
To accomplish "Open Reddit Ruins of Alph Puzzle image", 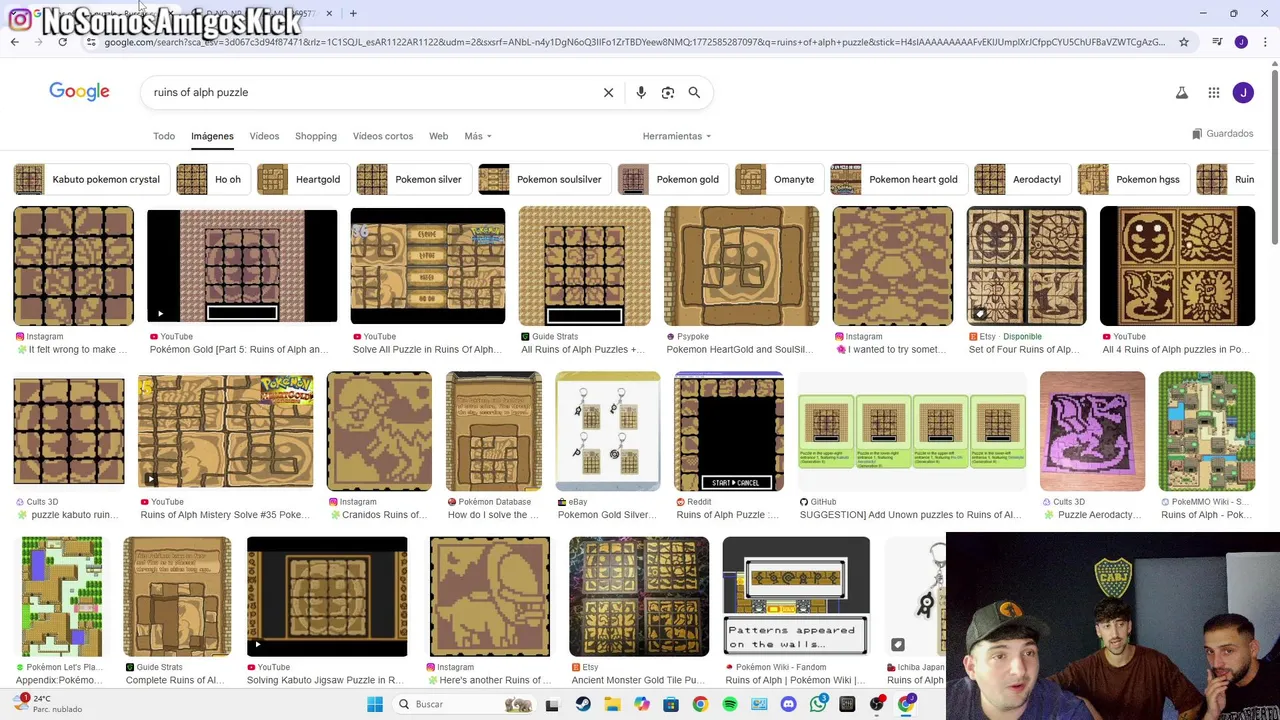I will point(729,431).
